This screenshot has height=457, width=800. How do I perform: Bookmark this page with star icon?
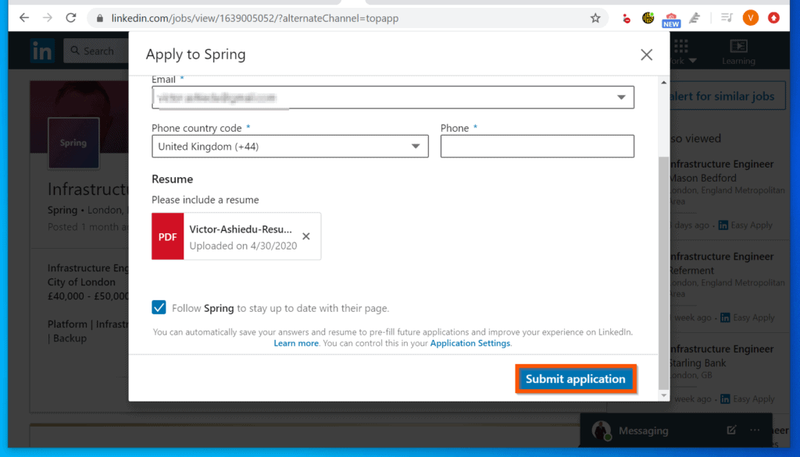[x=595, y=18]
